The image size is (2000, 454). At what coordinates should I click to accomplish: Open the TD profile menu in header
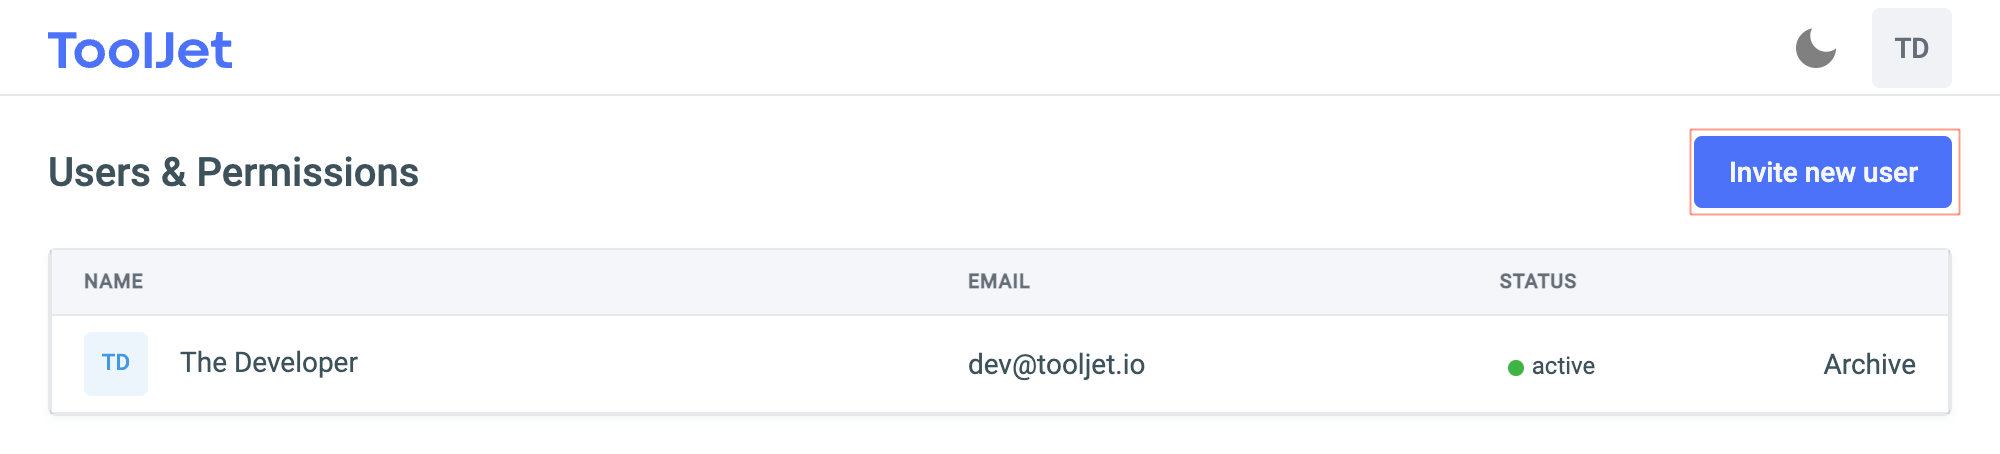(1911, 48)
